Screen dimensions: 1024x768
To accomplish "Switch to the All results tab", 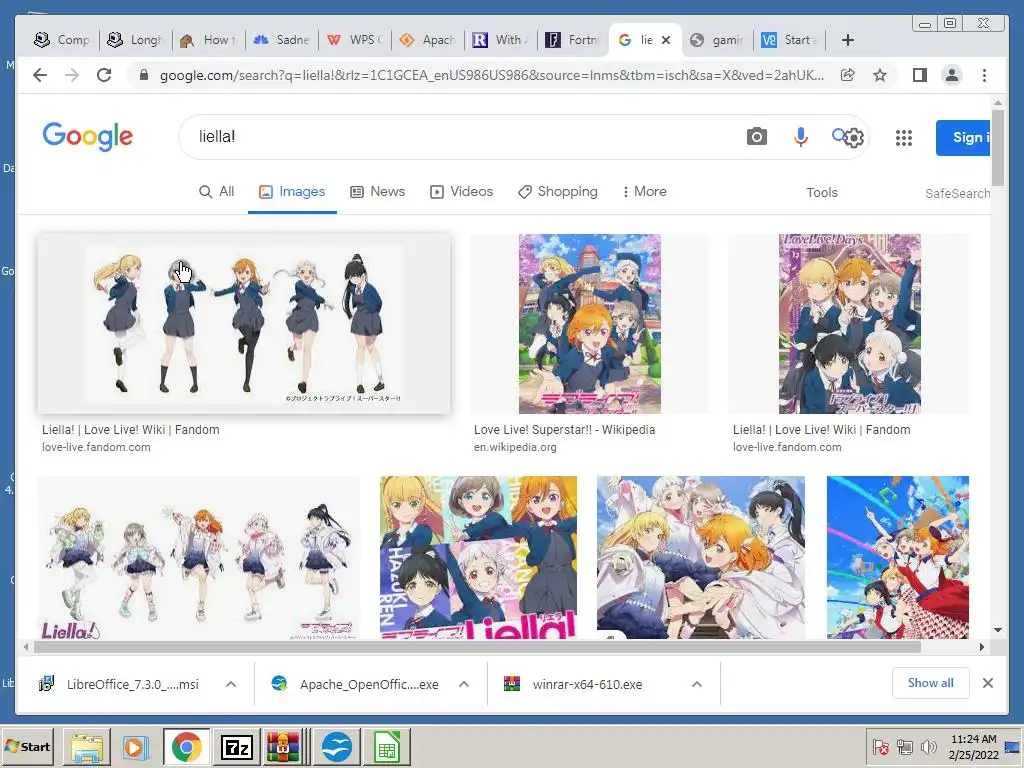I will (216, 191).
